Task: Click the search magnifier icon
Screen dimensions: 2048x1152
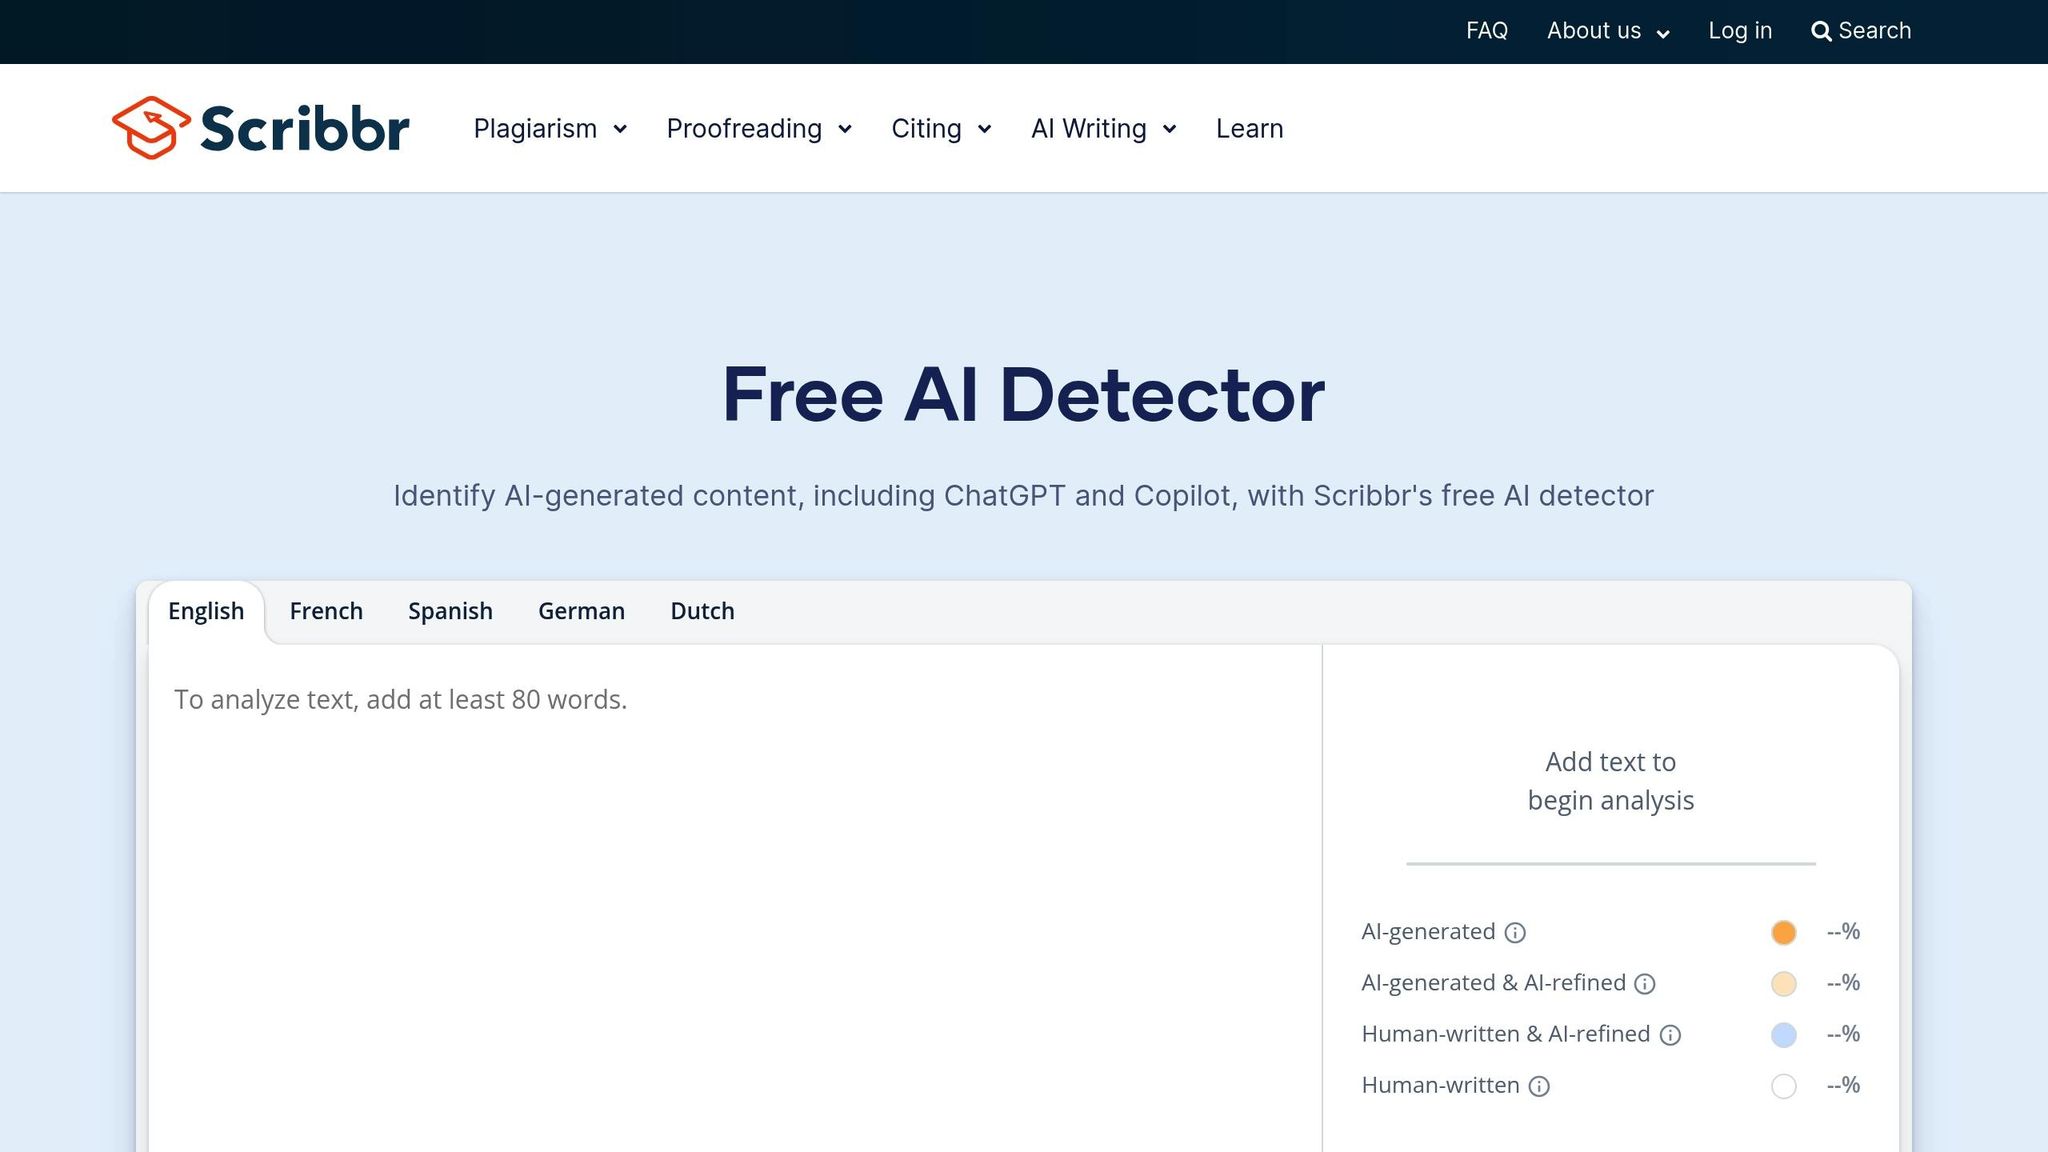Action: (1821, 31)
